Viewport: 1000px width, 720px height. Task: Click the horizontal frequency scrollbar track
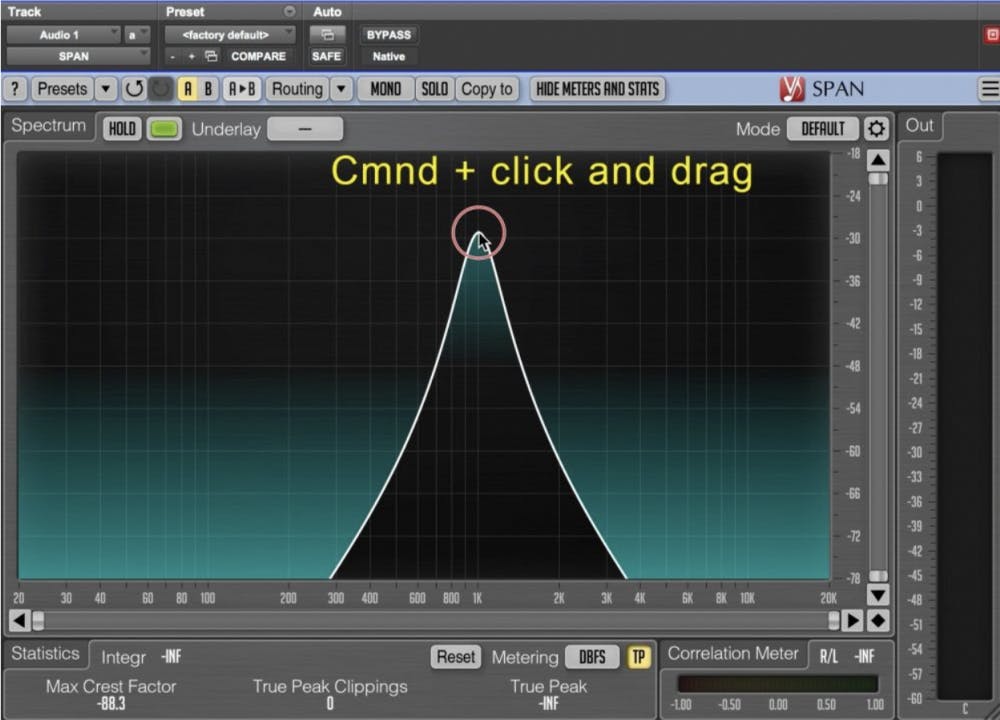coord(430,621)
